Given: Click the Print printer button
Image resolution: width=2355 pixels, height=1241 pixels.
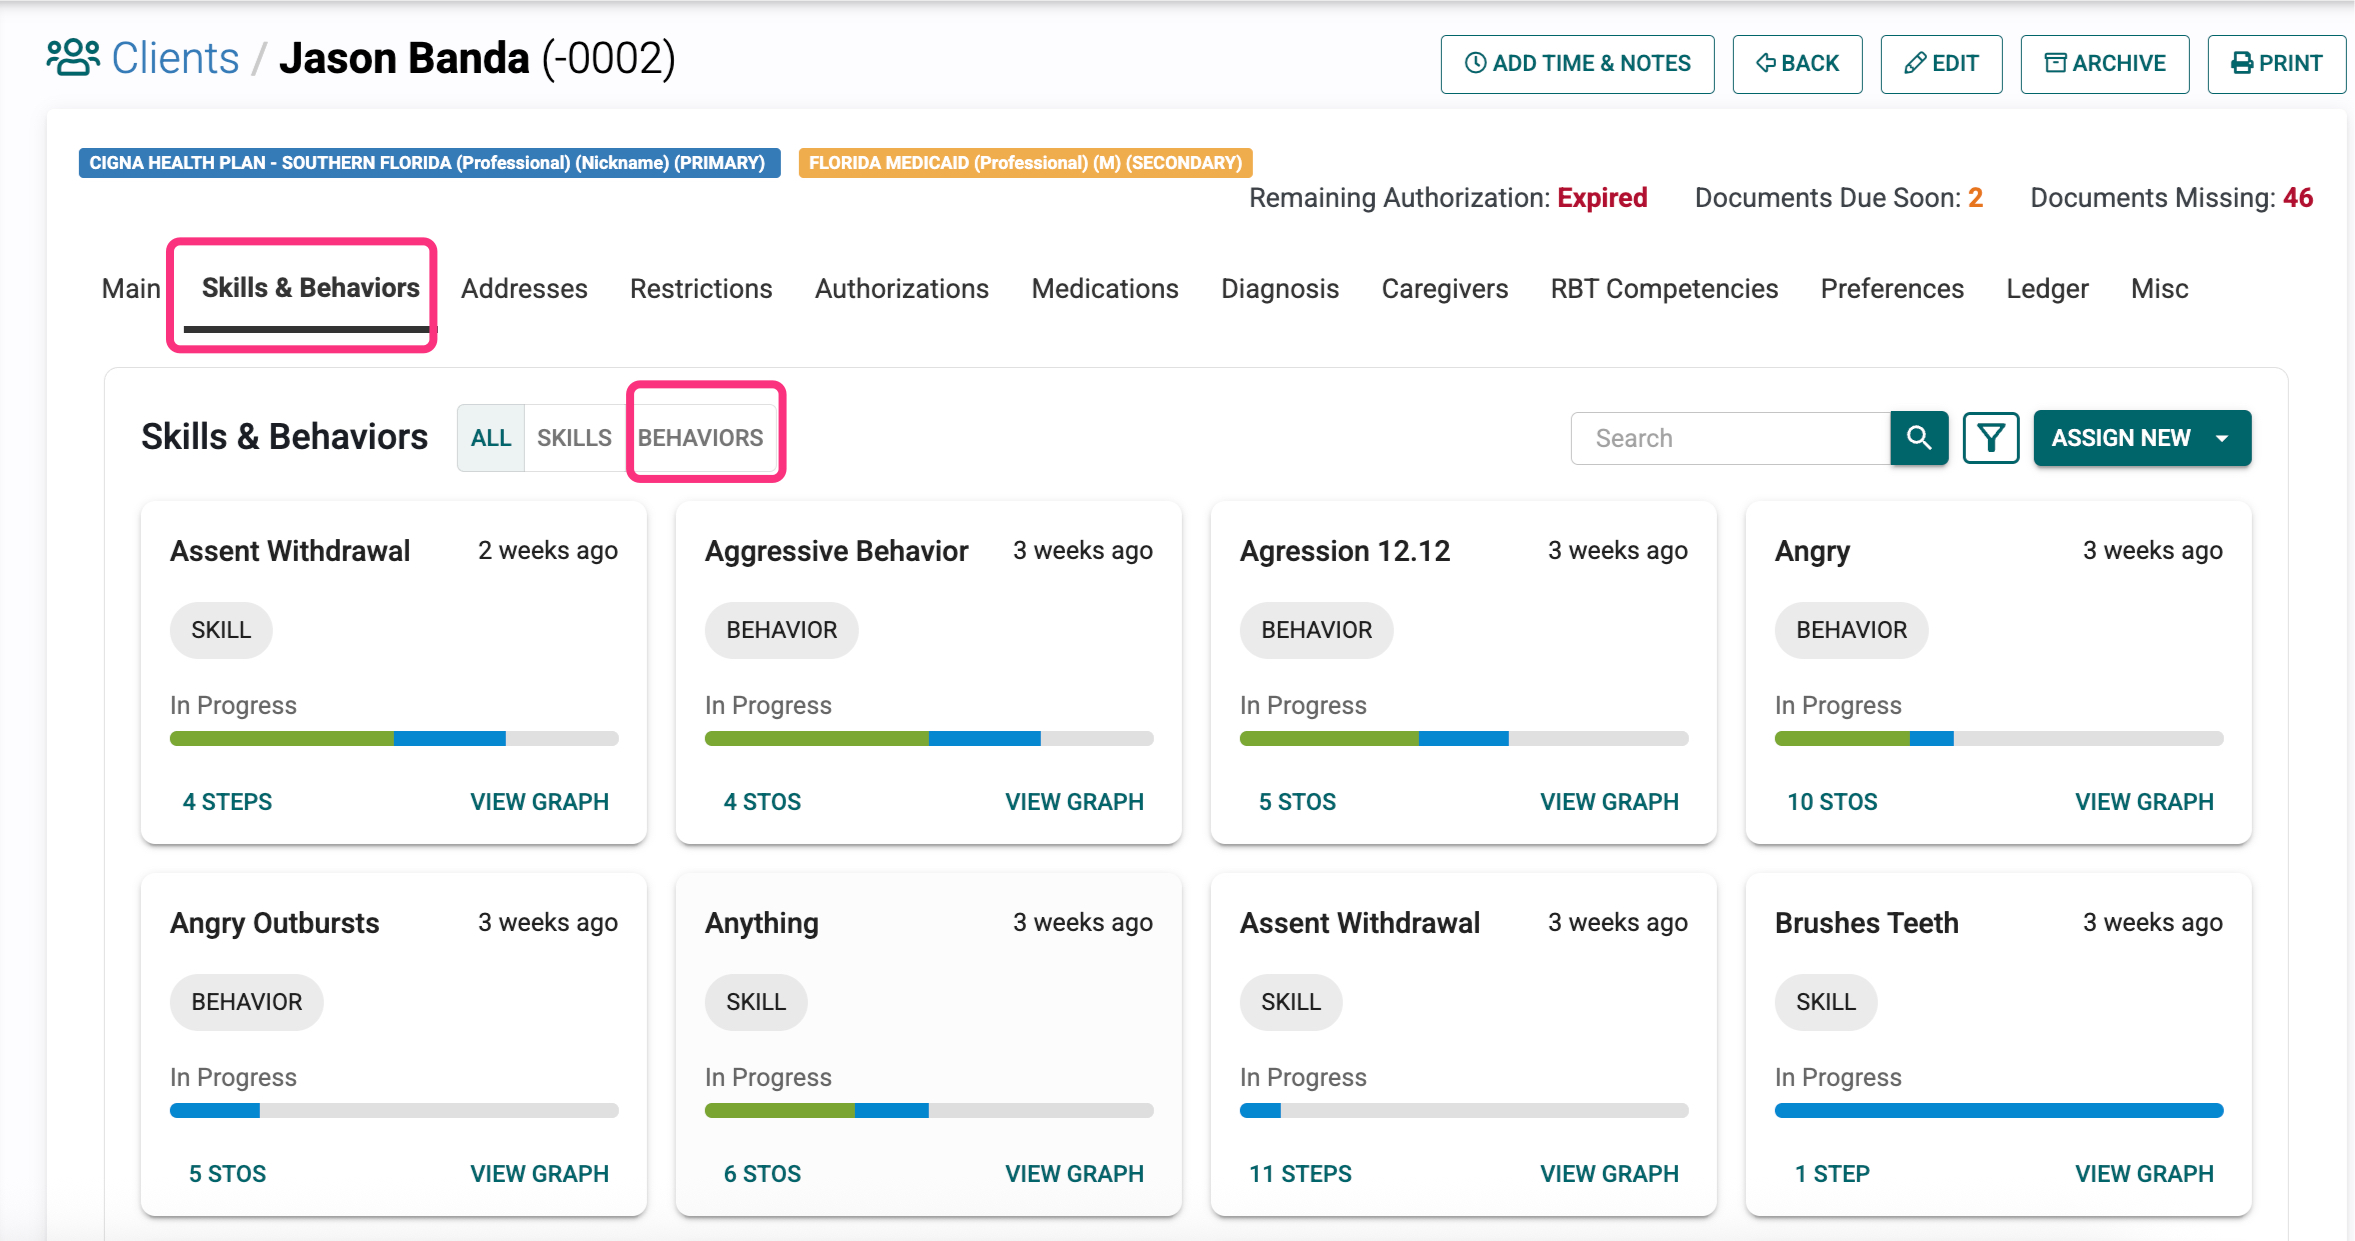Looking at the screenshot, I should [x=2276, y=64].
